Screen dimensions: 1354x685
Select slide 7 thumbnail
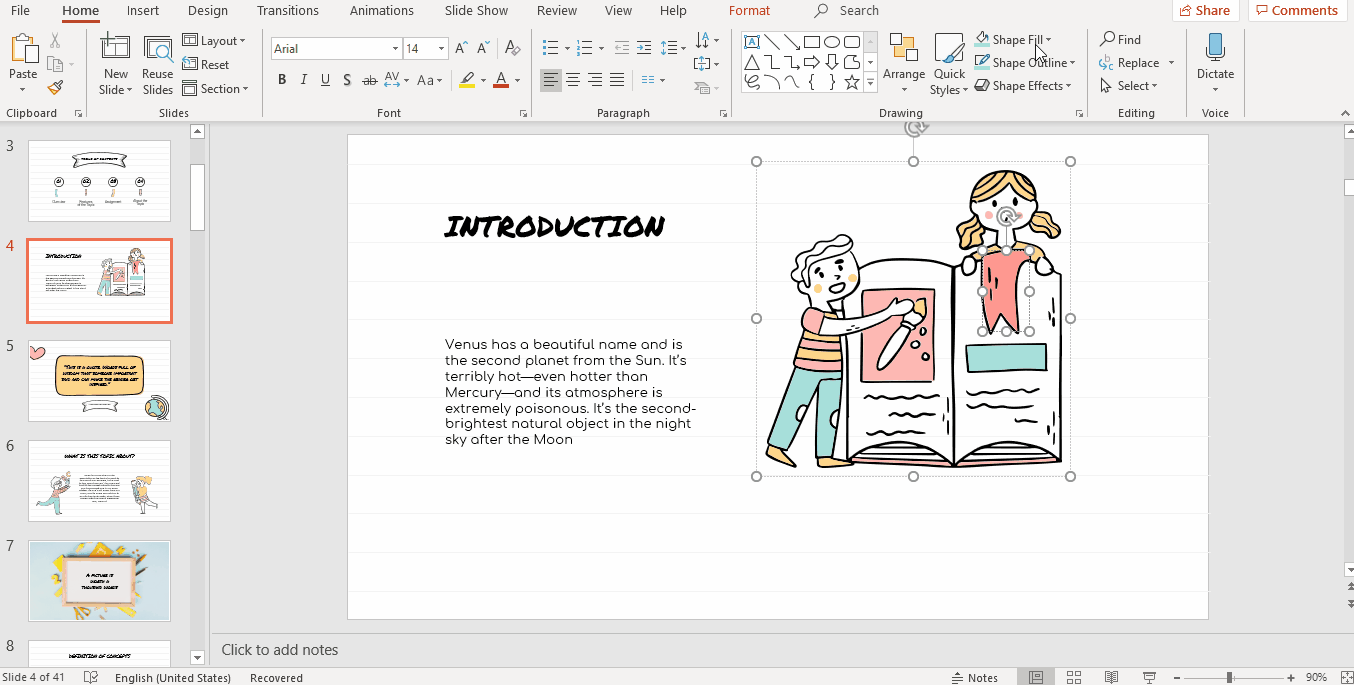click(x=99, y=580)
